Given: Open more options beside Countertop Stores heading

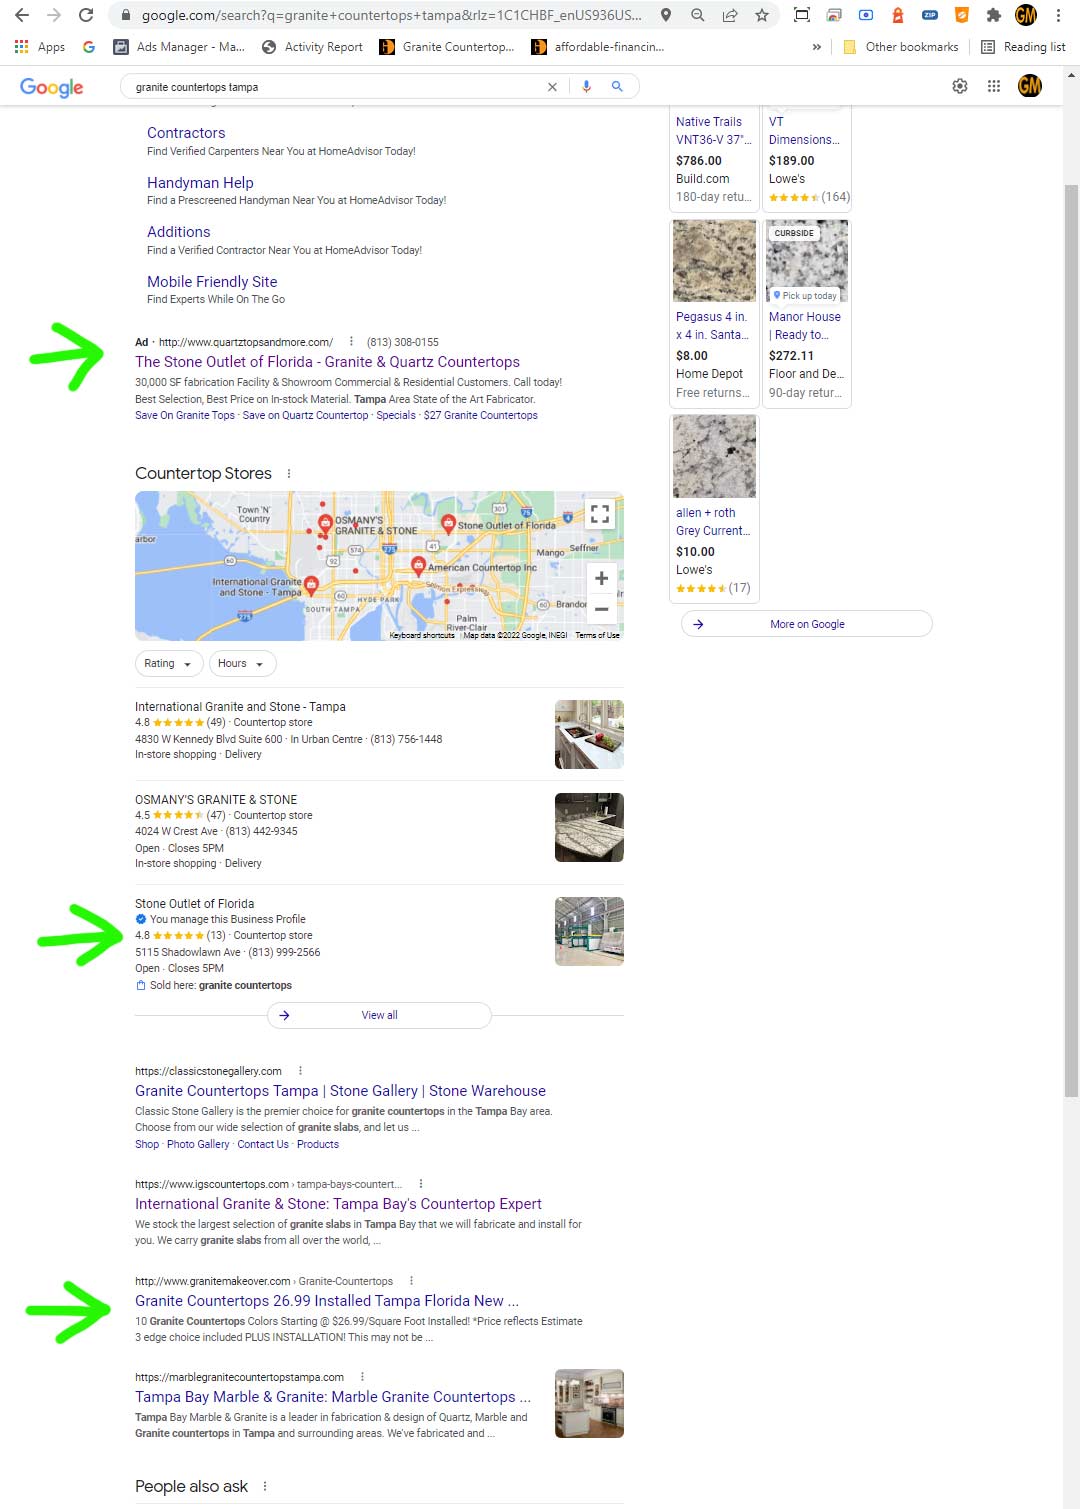Looking at the screenshot, I should pos(289,474).
